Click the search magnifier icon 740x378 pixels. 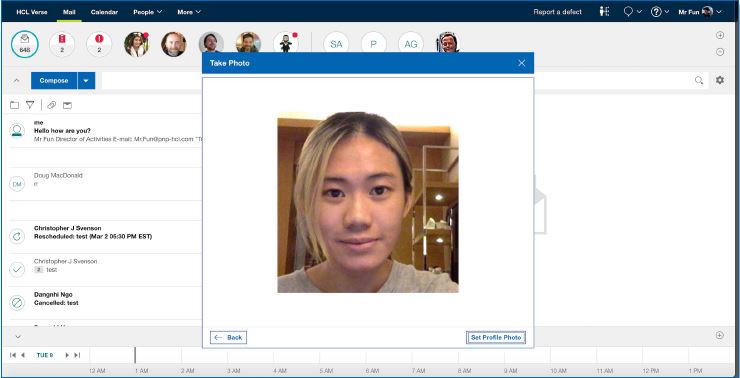coord(699,81)
